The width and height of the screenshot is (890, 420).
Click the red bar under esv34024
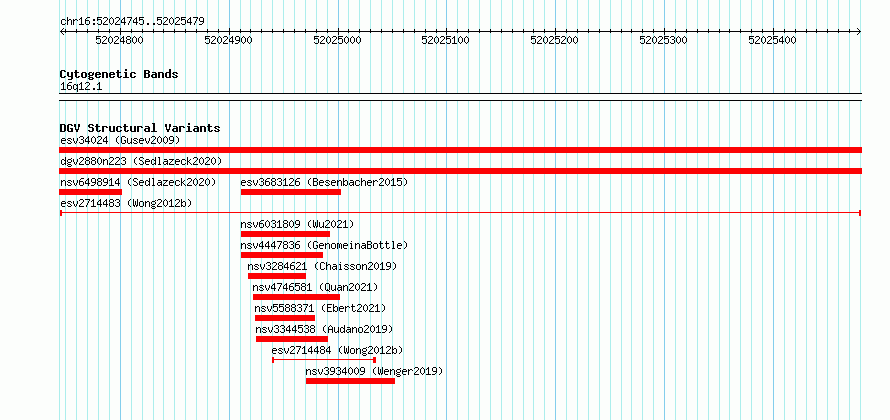(461, 150)
